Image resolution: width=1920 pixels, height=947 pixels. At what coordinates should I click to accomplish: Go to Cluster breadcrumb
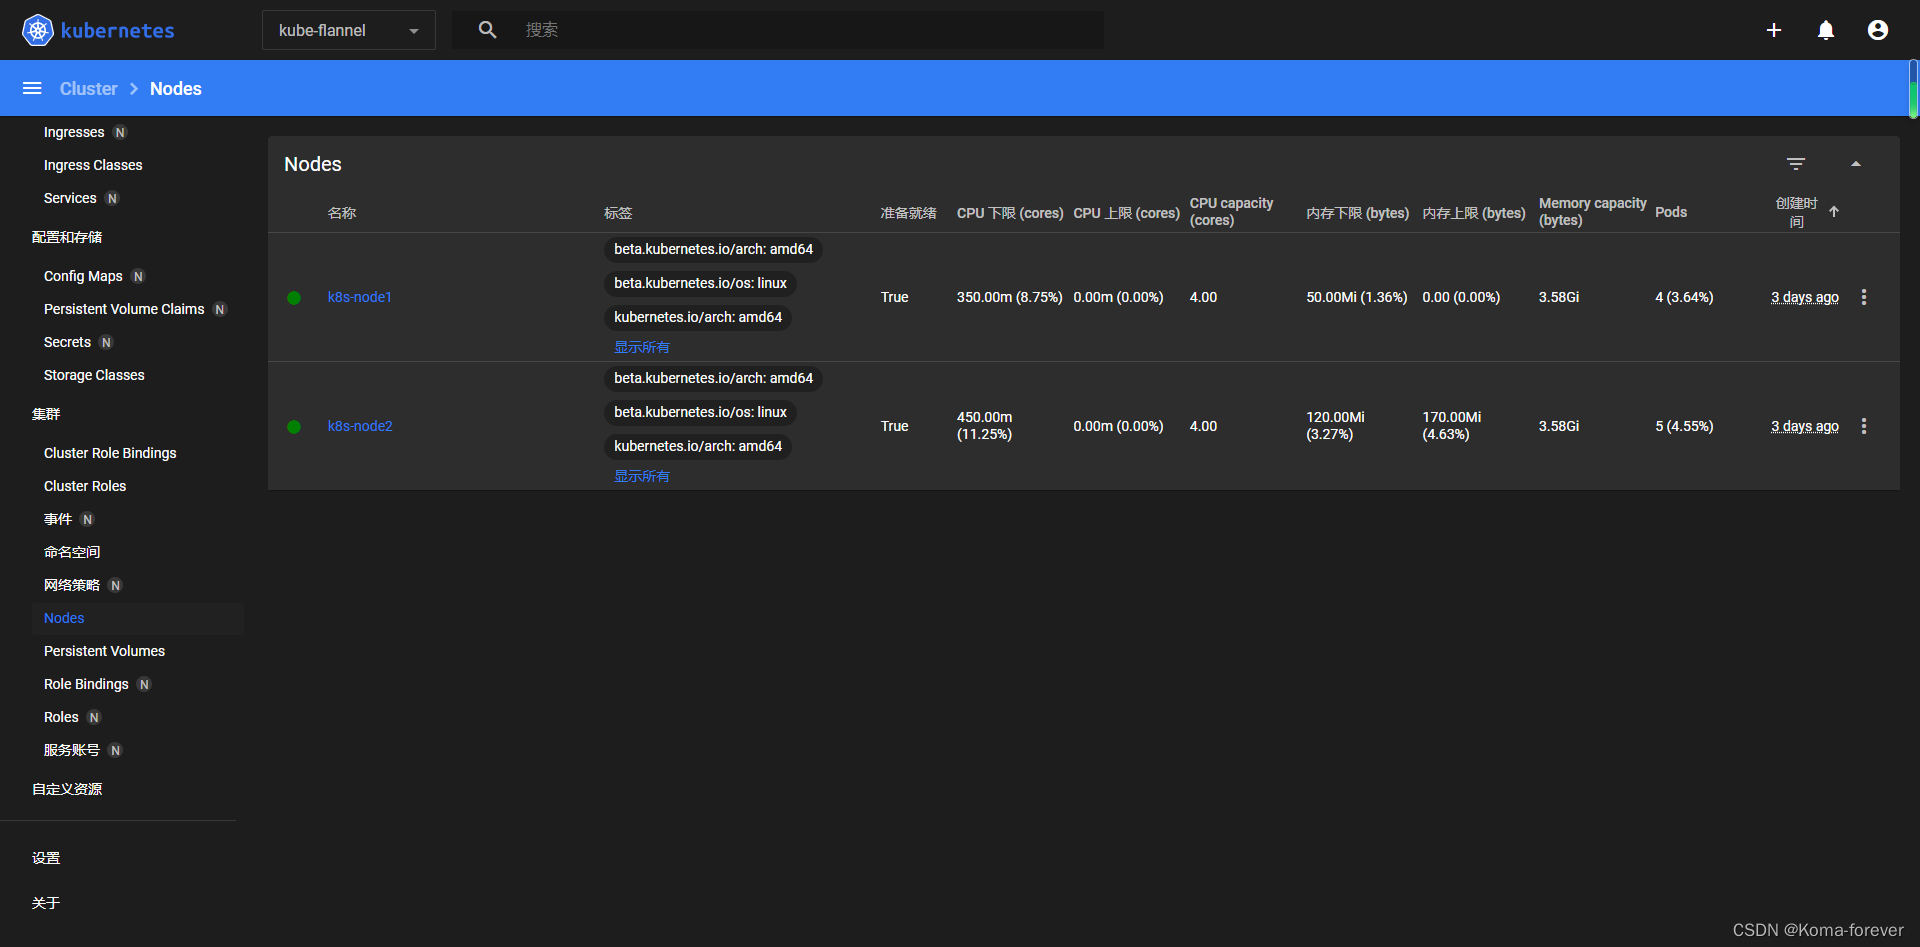point(89,88)
